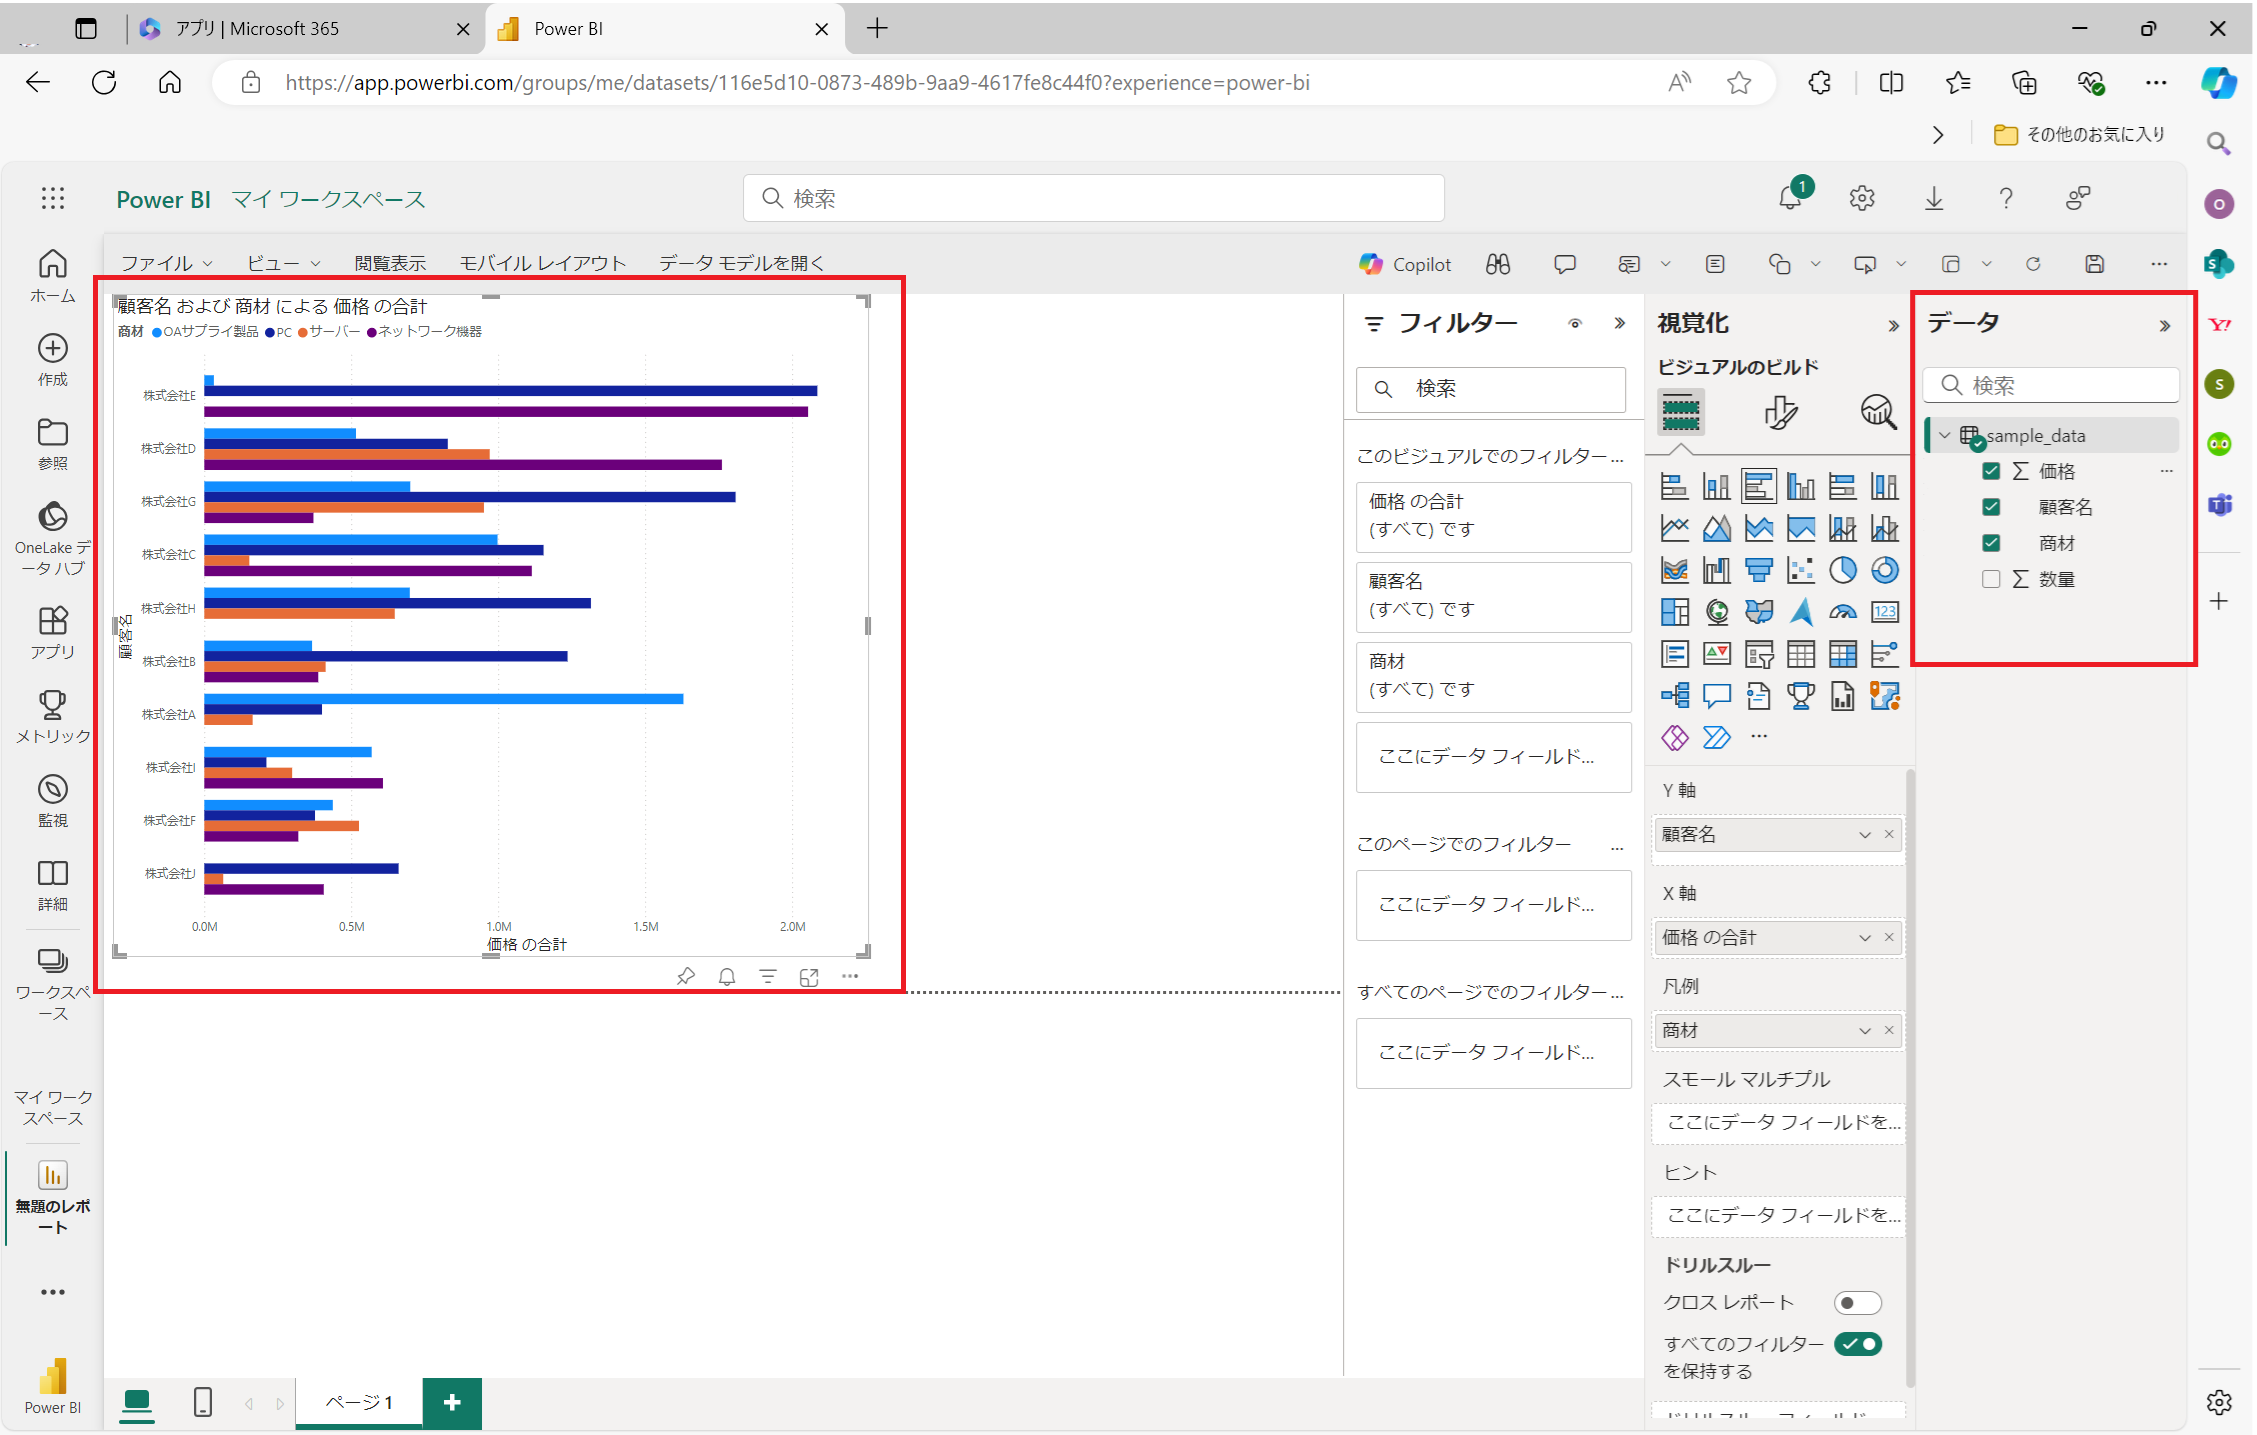Collapse the フィルター pane chevrons
This screenshot has width=2257, height=1435.
[x=1619, y=323]
